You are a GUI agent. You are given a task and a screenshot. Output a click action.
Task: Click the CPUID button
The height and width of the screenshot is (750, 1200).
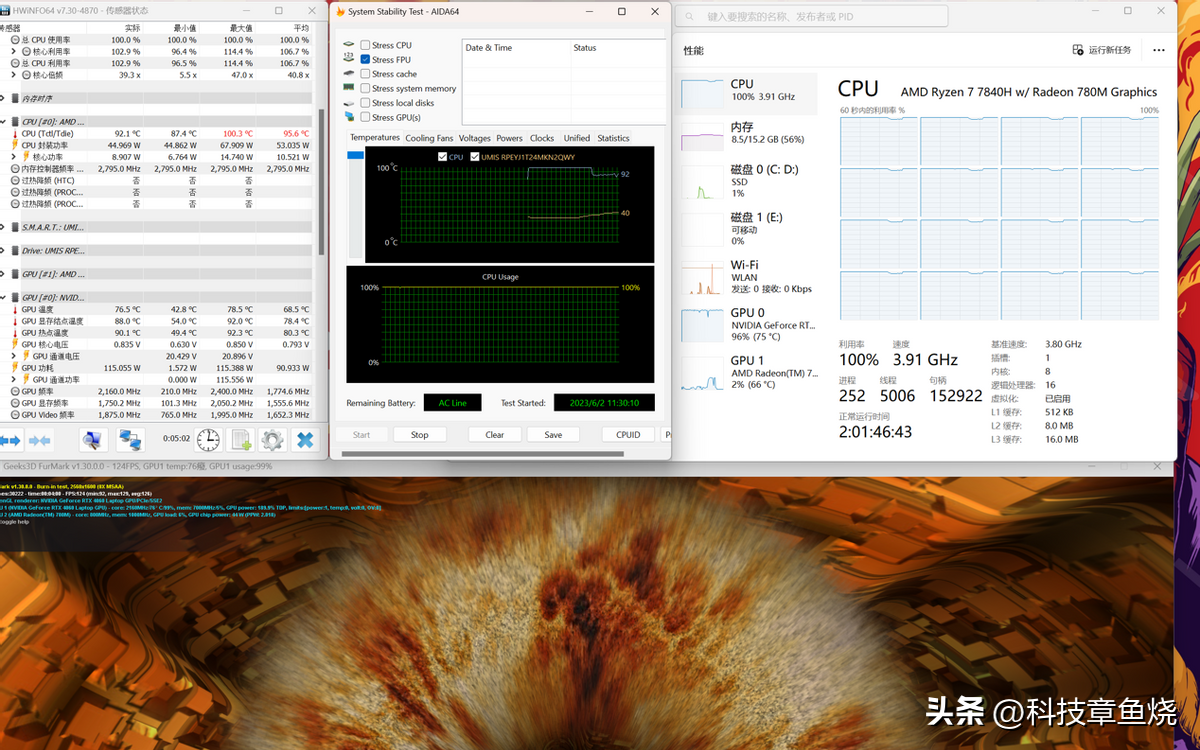point(628,435)
